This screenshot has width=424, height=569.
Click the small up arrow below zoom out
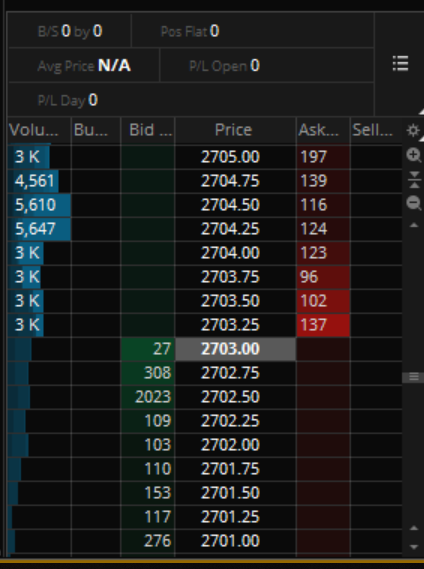tap(414, 225)
